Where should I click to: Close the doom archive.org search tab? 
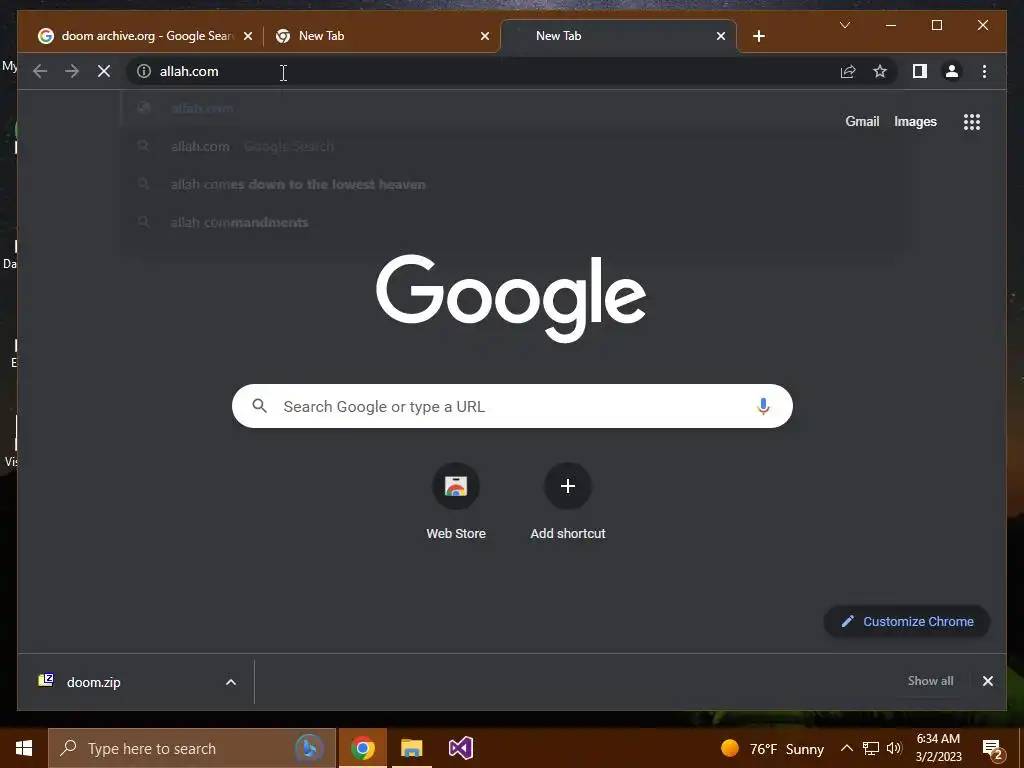248,36
